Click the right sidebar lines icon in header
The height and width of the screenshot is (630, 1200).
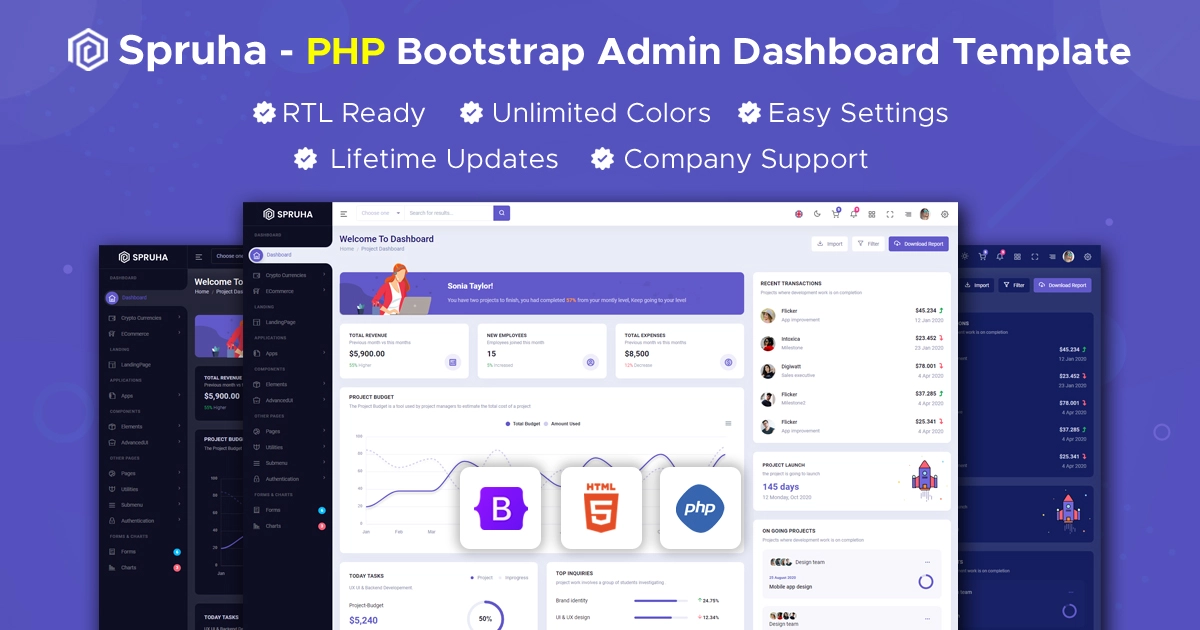(908, 214)
